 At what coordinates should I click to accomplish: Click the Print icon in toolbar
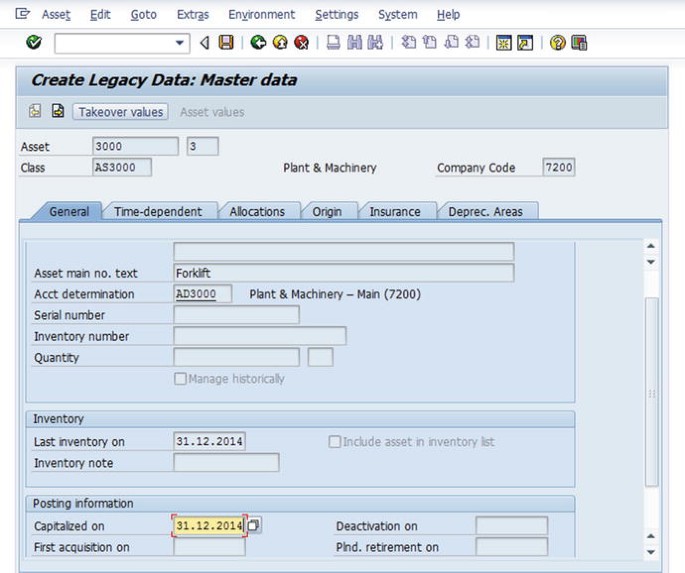coord(333,43)
